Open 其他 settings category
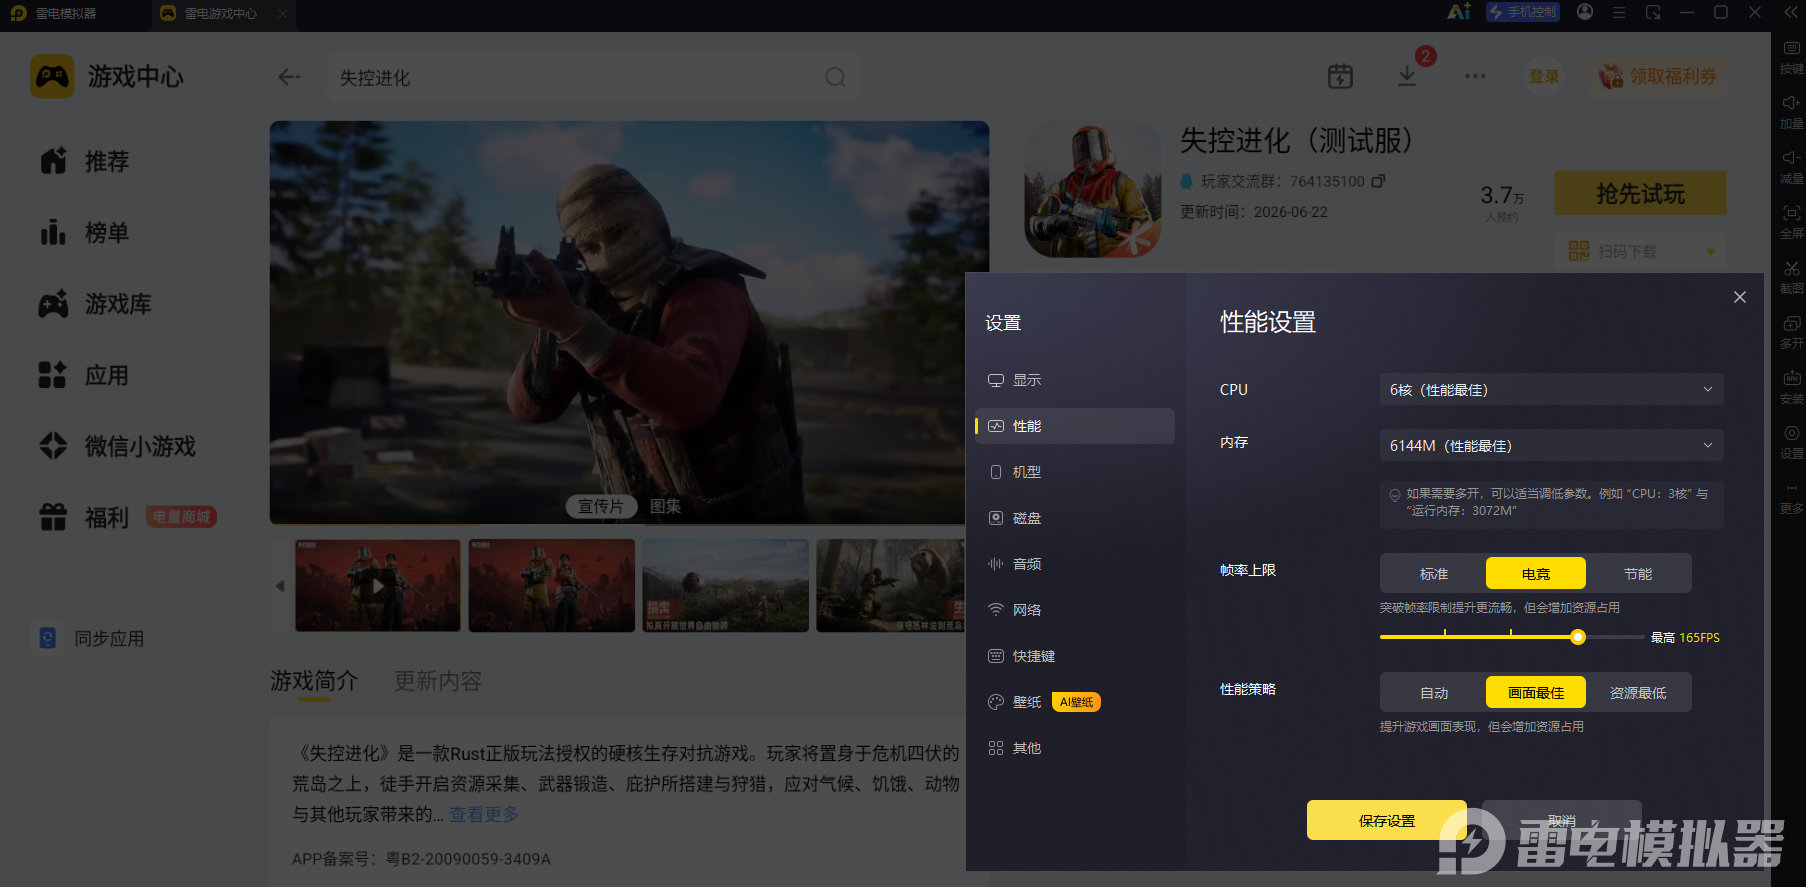Viewport: 1806px width, 887px height. pos(1074,748)
